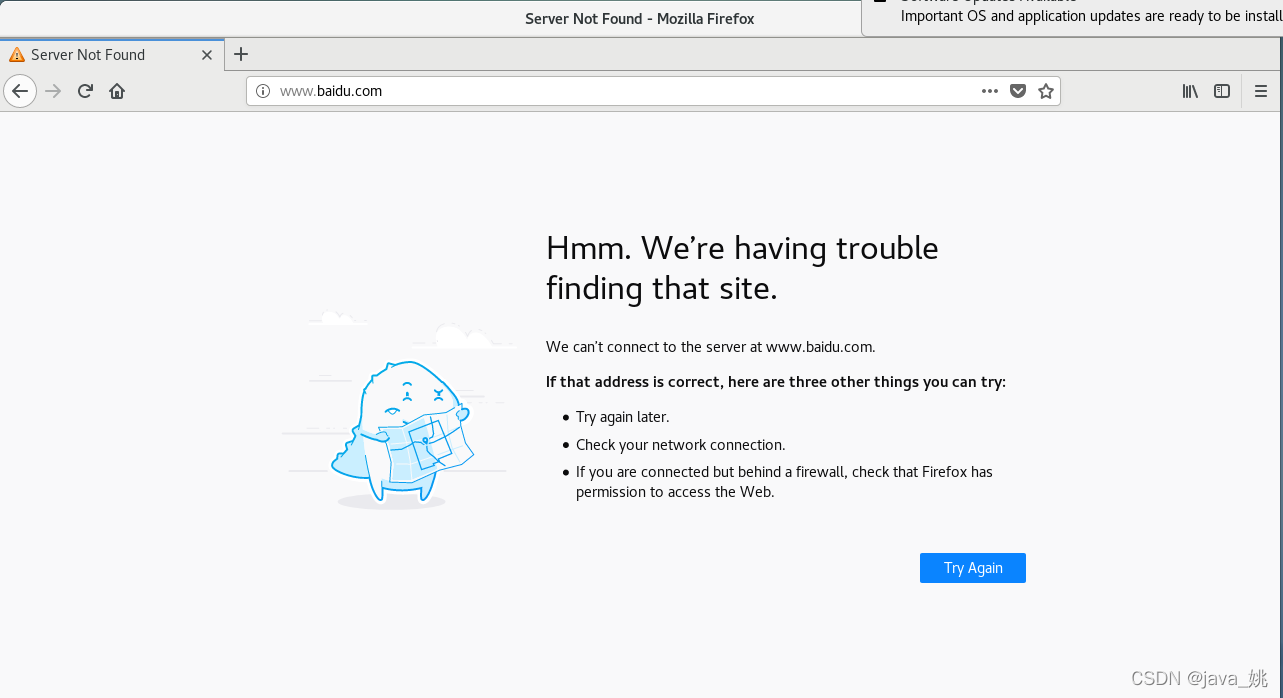The width and height of the screenshot is (1283, 698).
Task: Click 'We can't connect to the server' text
Action: (711, 347)
